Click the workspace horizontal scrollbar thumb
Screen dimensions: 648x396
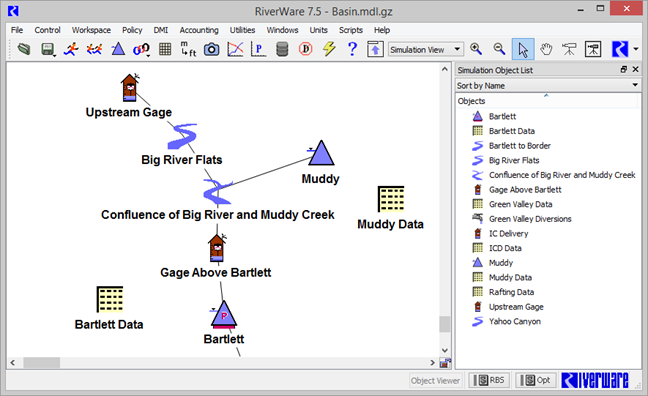point(41,363)
